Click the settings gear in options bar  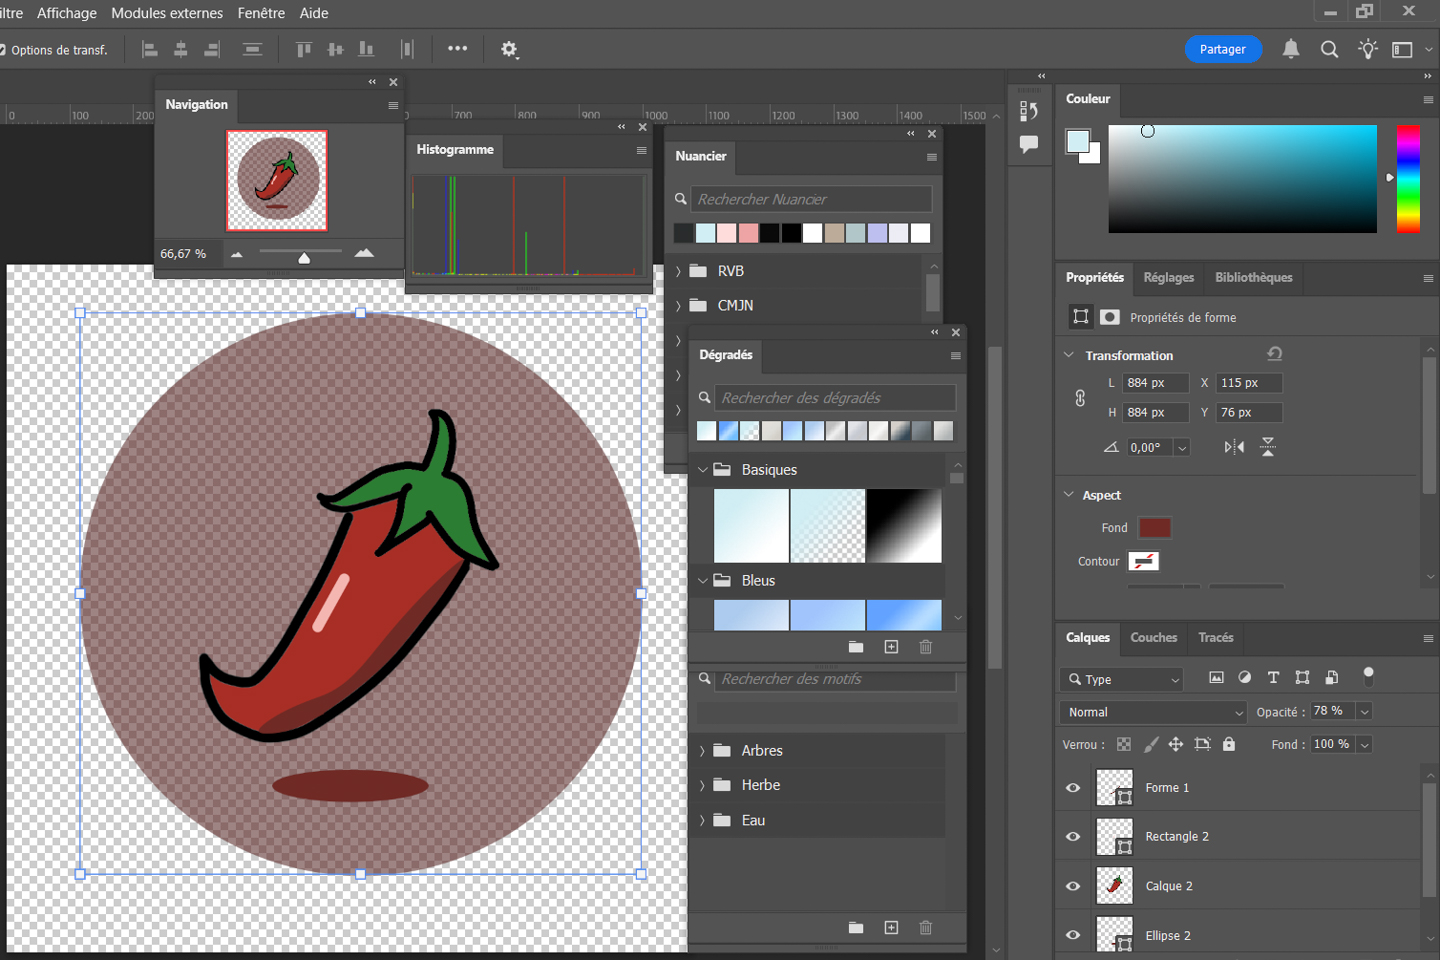tap(509, 49)
